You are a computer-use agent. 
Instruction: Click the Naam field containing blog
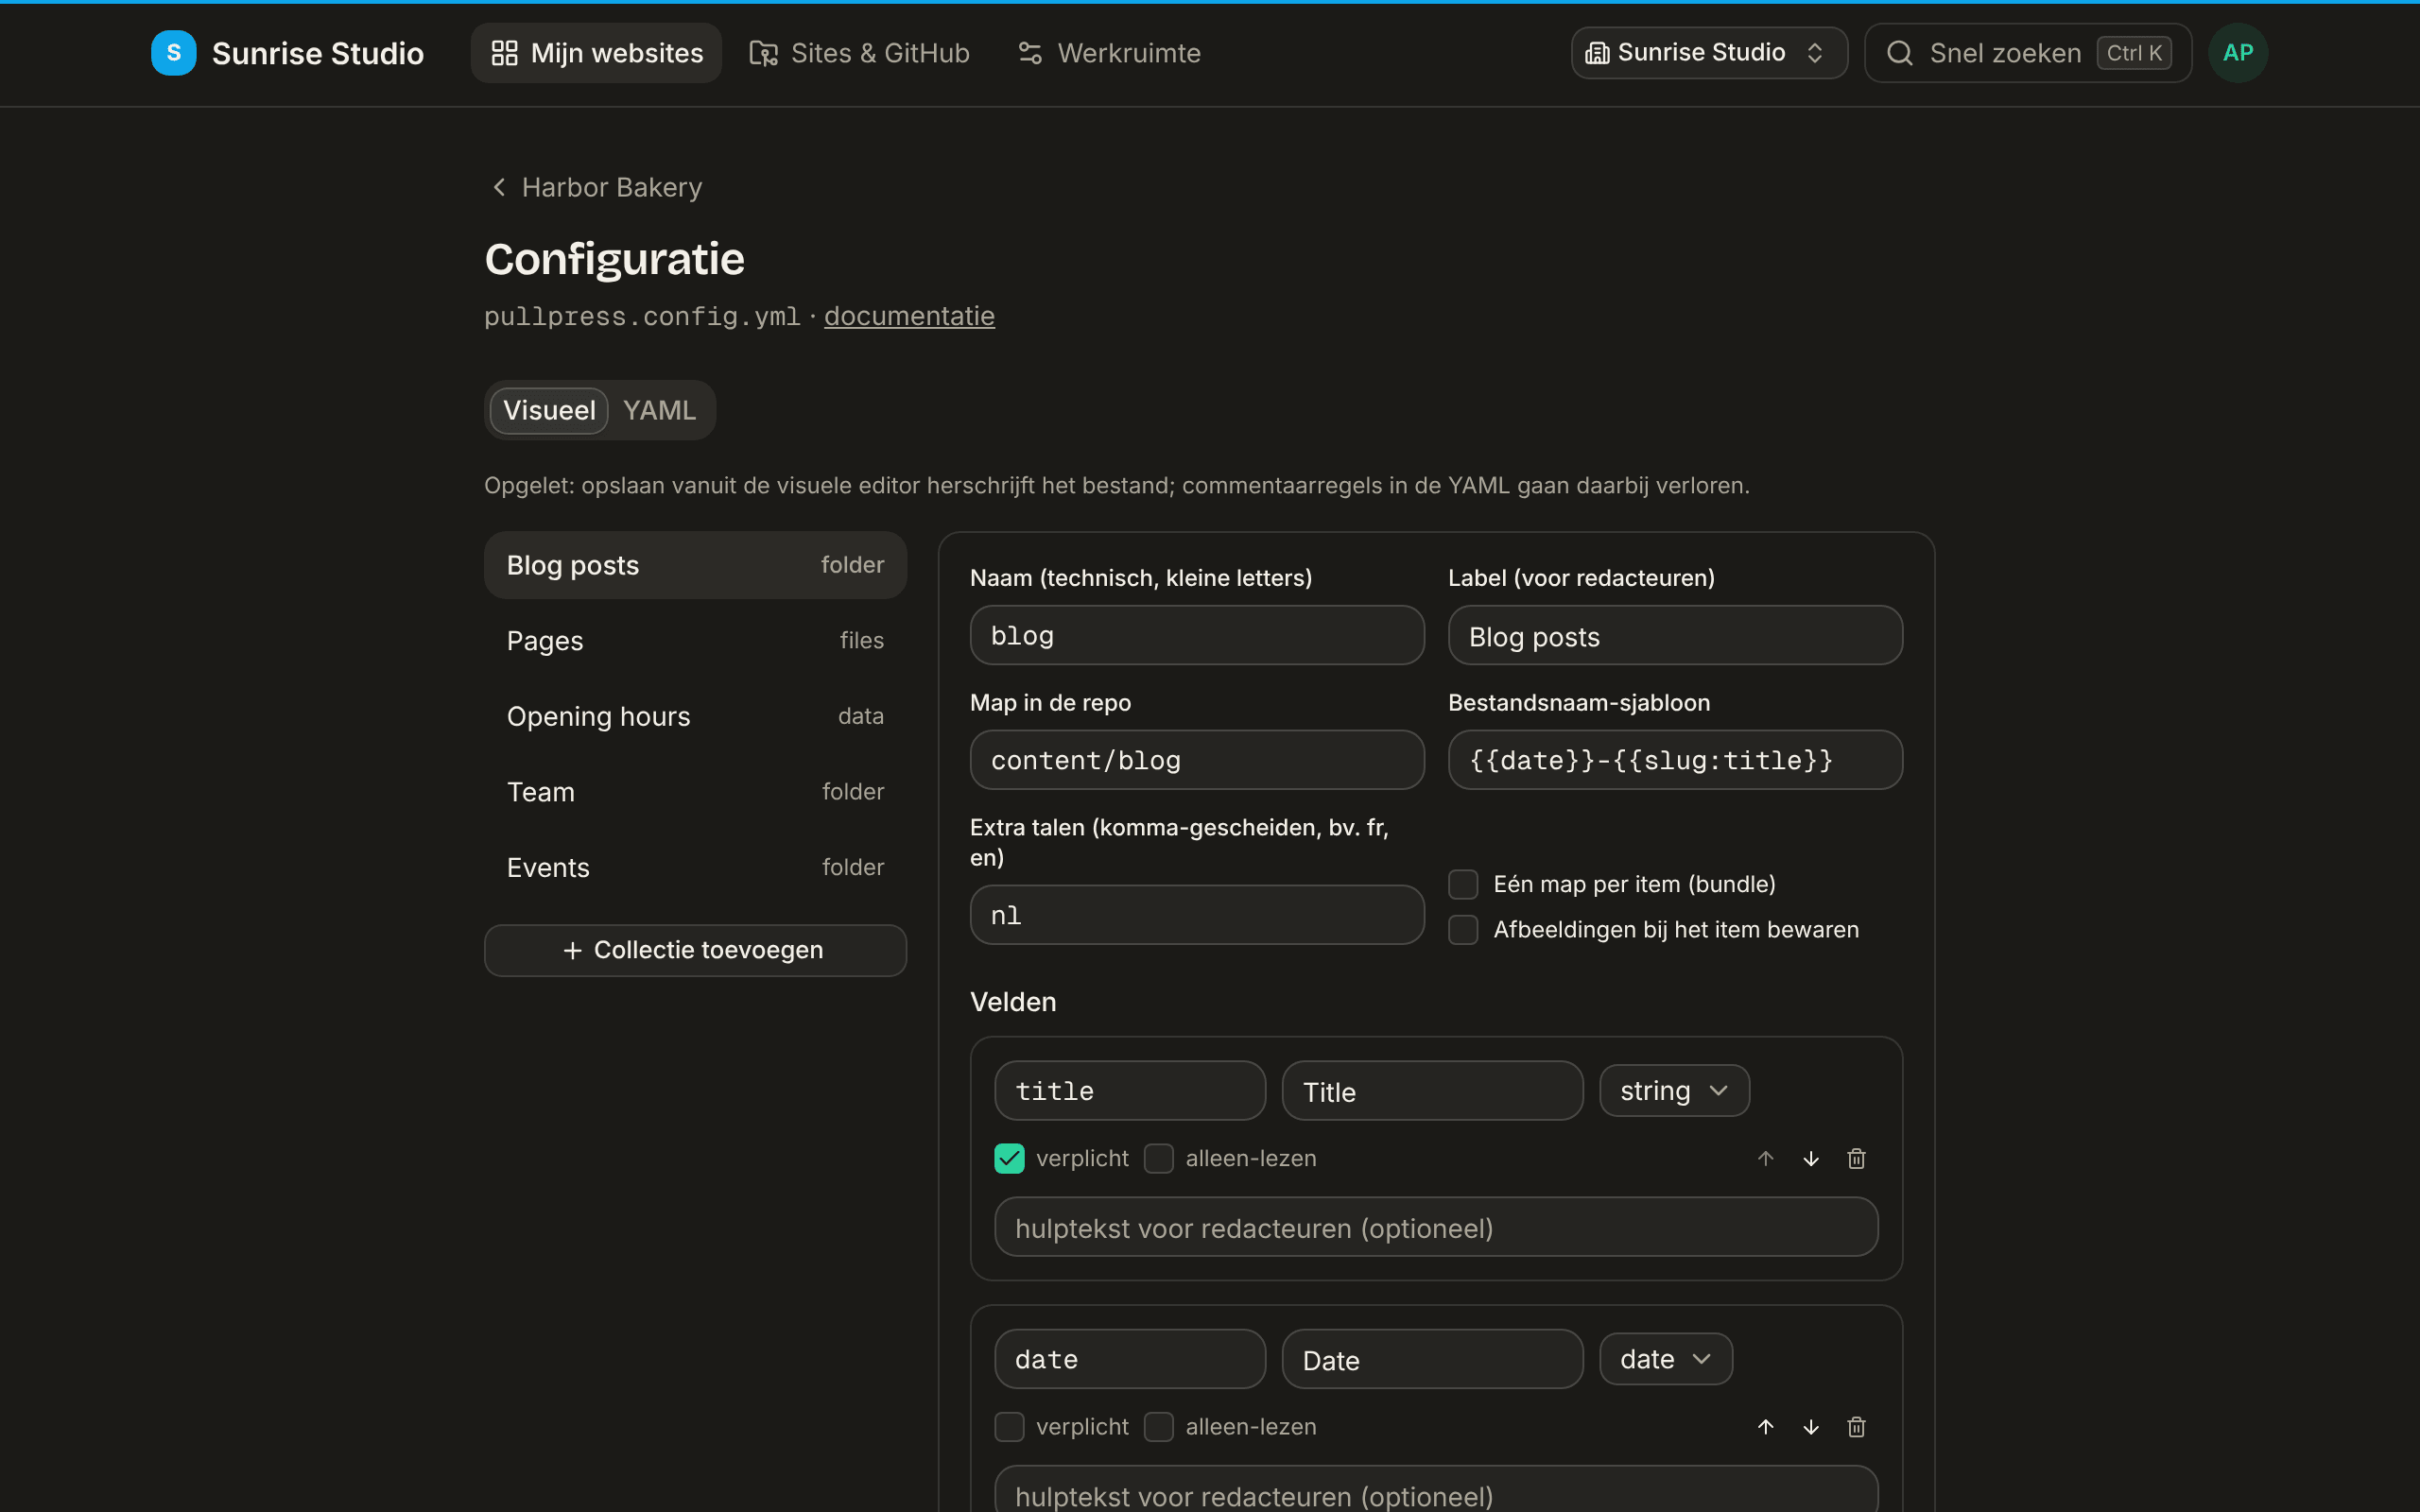tap(1197, 635)
